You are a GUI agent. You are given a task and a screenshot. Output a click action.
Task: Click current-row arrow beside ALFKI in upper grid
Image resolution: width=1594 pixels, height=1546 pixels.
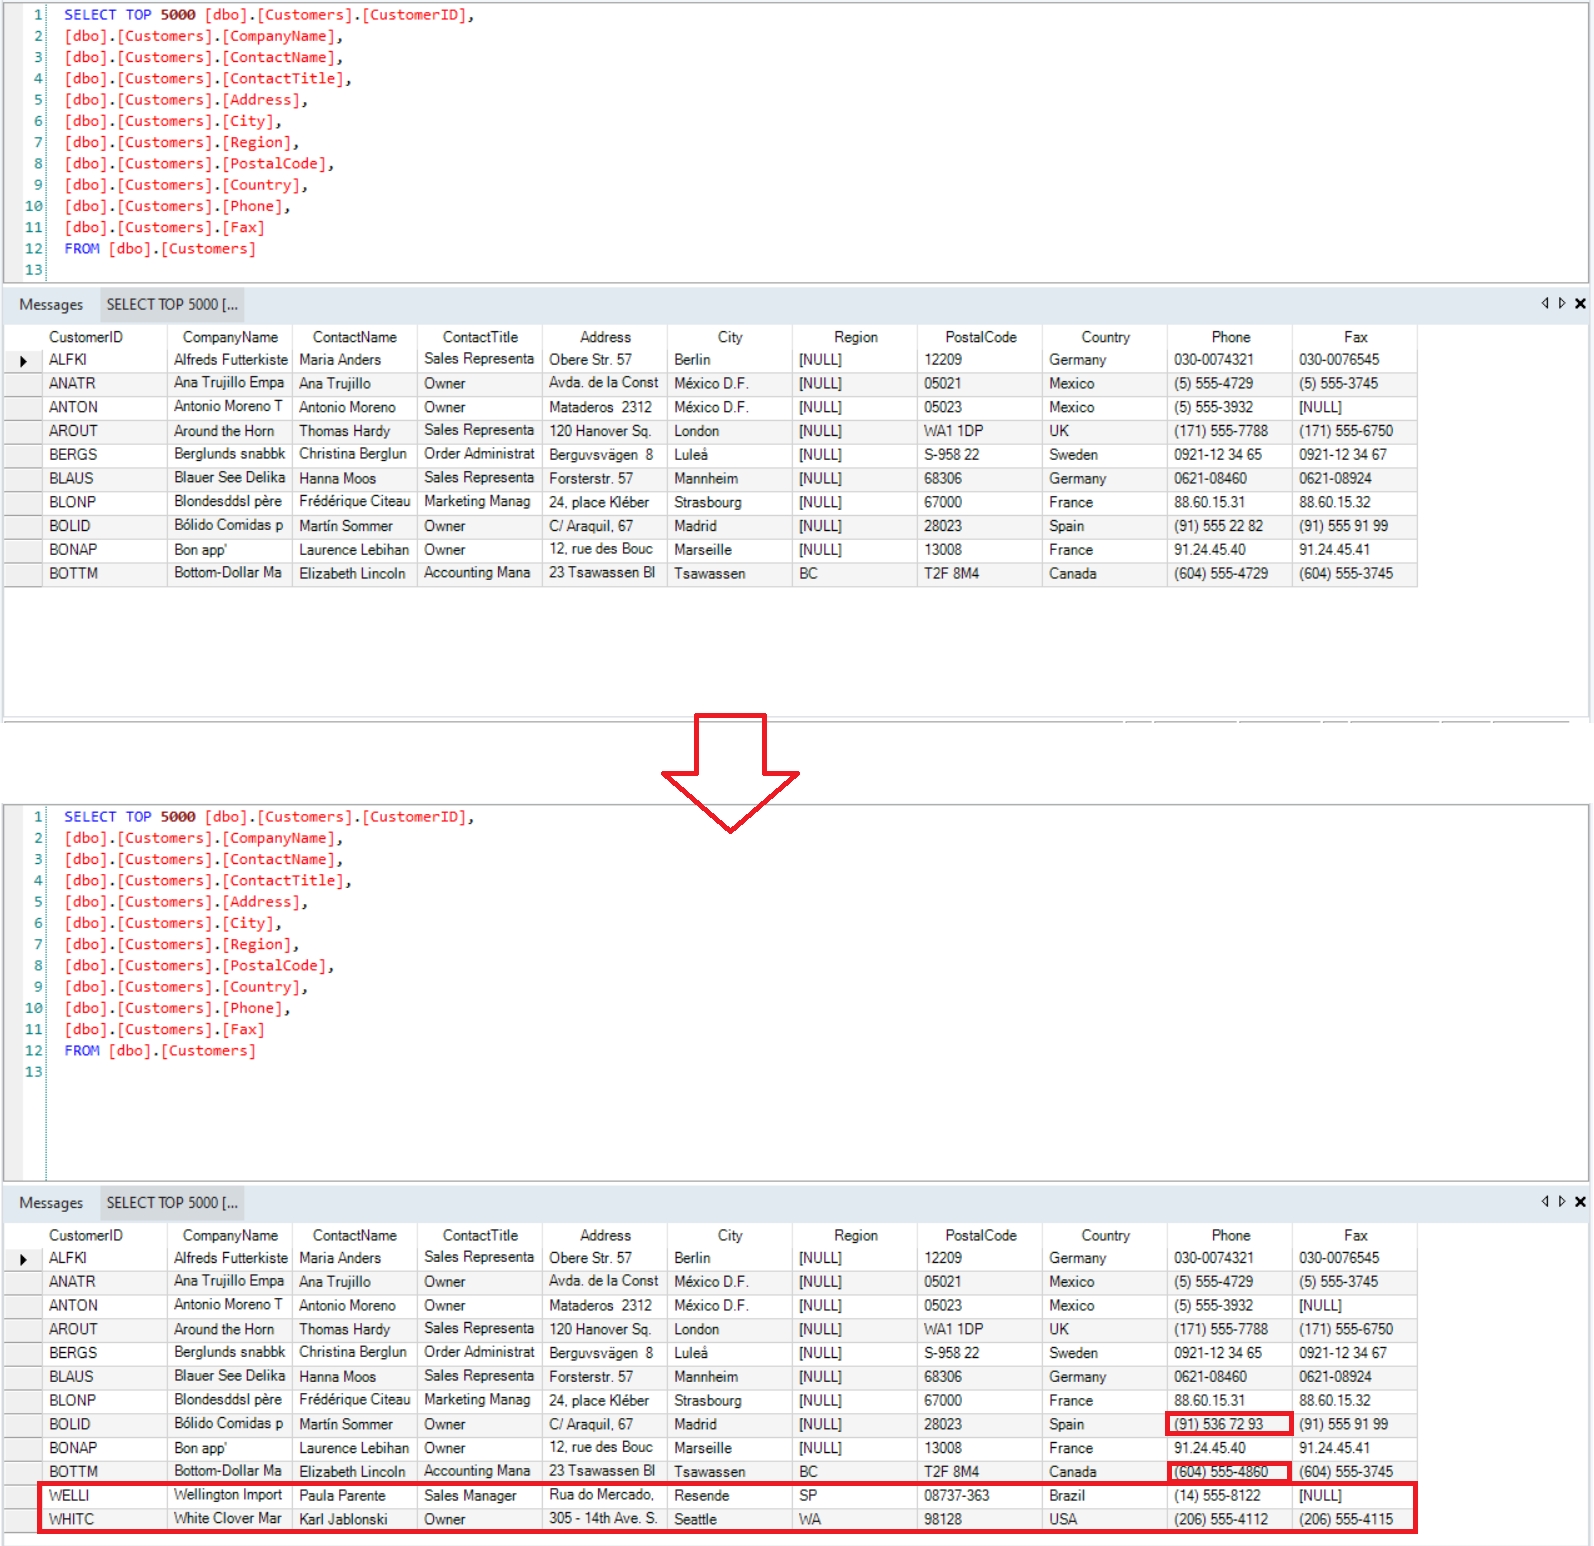click(23, 361)
